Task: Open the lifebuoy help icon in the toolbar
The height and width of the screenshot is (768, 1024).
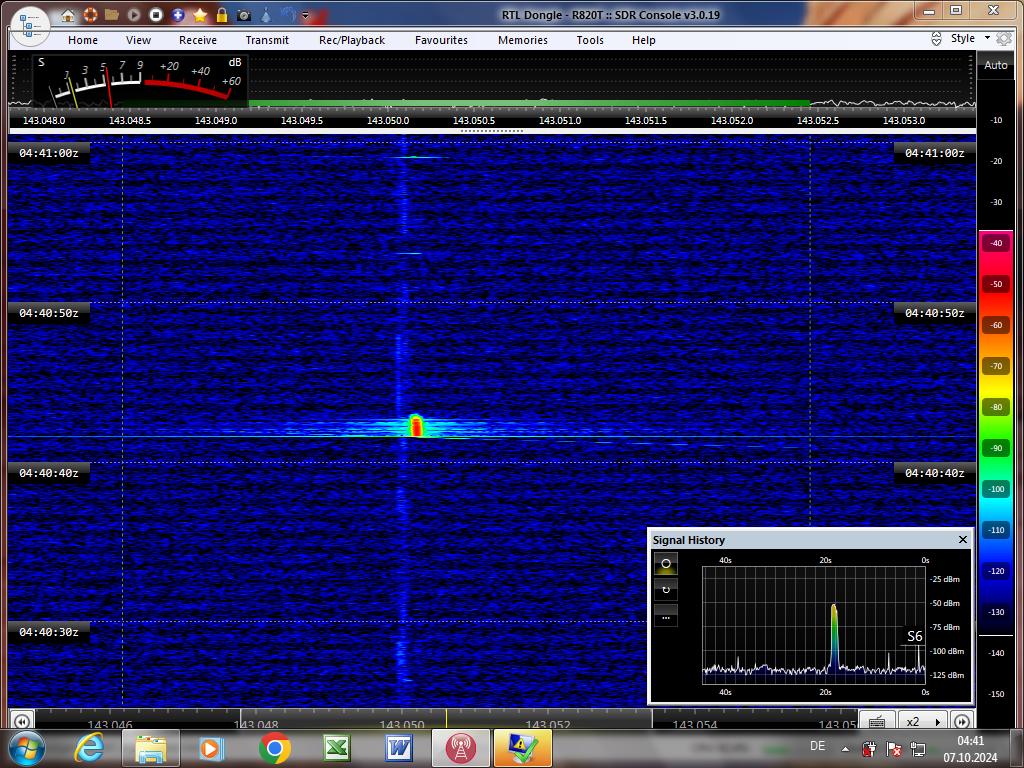Action: click(89, 14)
